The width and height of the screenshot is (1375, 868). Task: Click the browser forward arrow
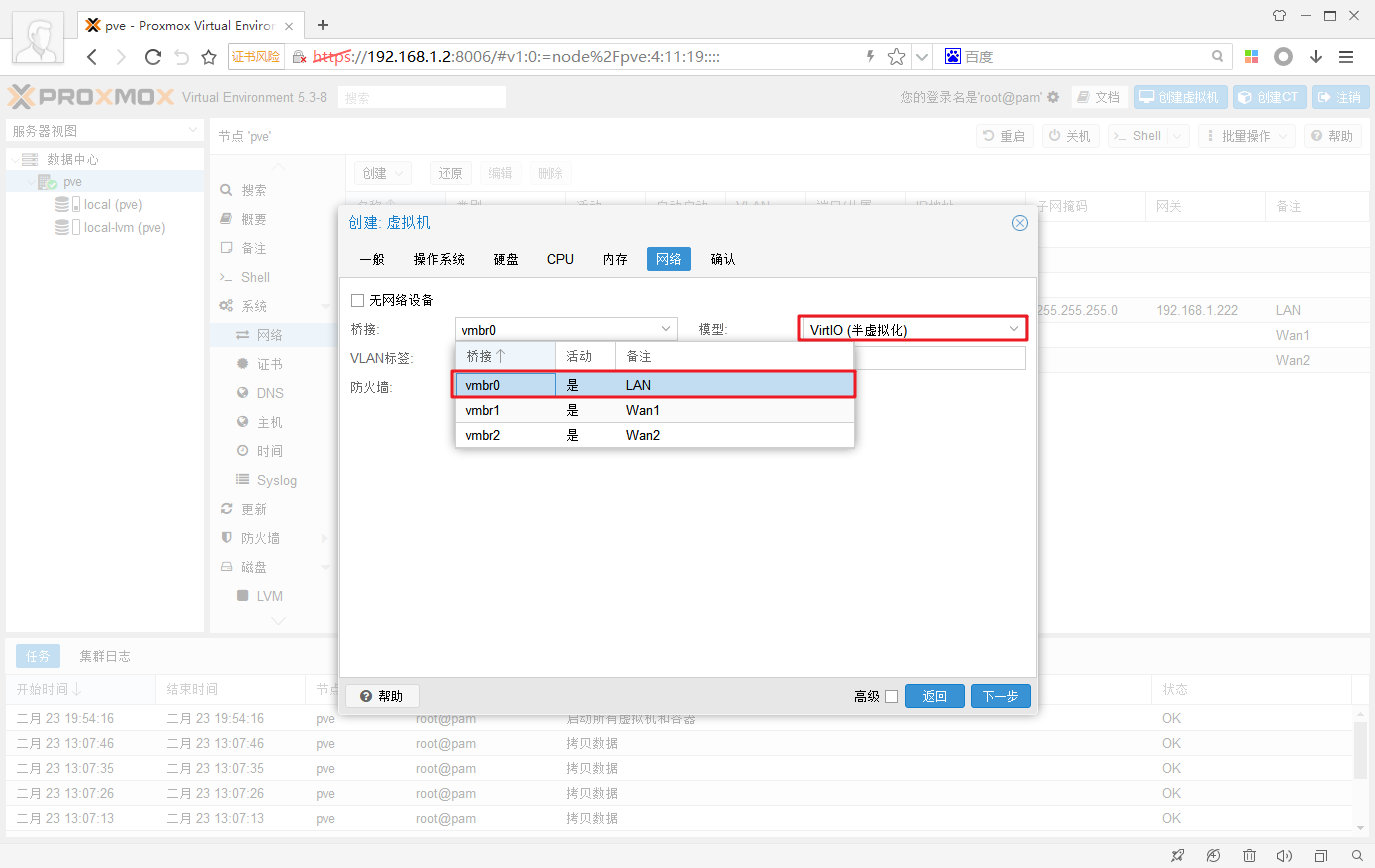[121, 57]
